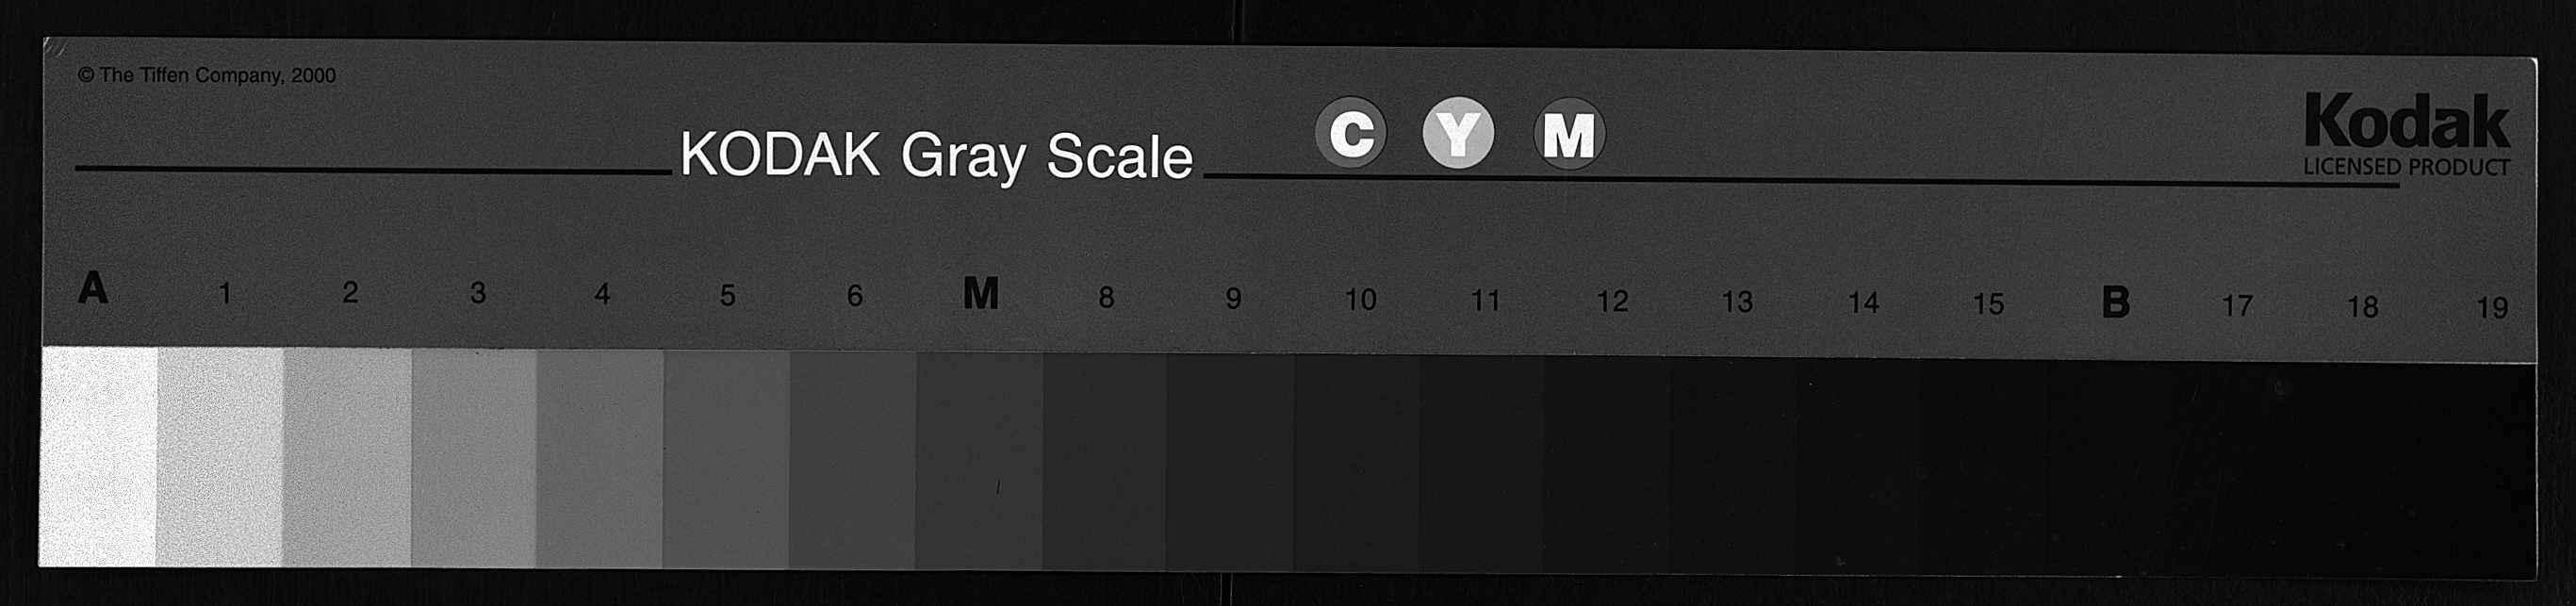Screen dimensions: 2576x606
Task: Pick the gray patch below number 1
Action: pos(220,456)
